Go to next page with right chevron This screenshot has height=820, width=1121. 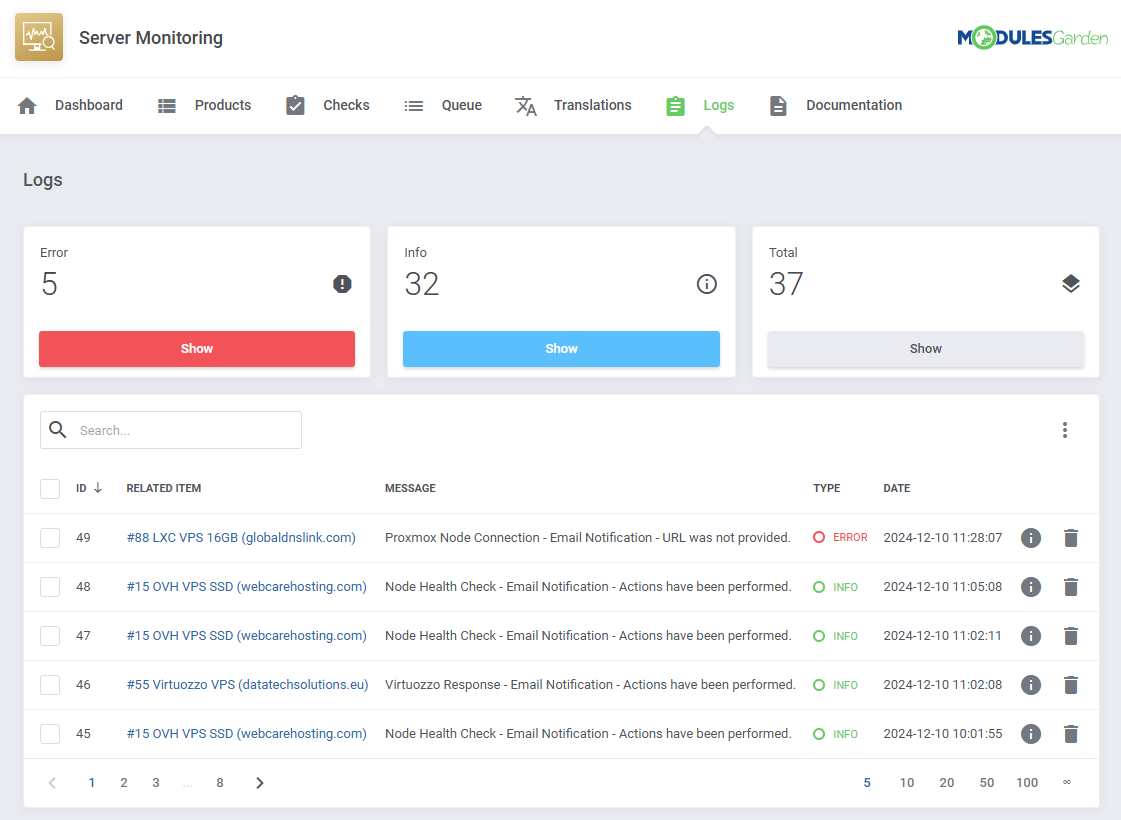click(x=260, y=783)
